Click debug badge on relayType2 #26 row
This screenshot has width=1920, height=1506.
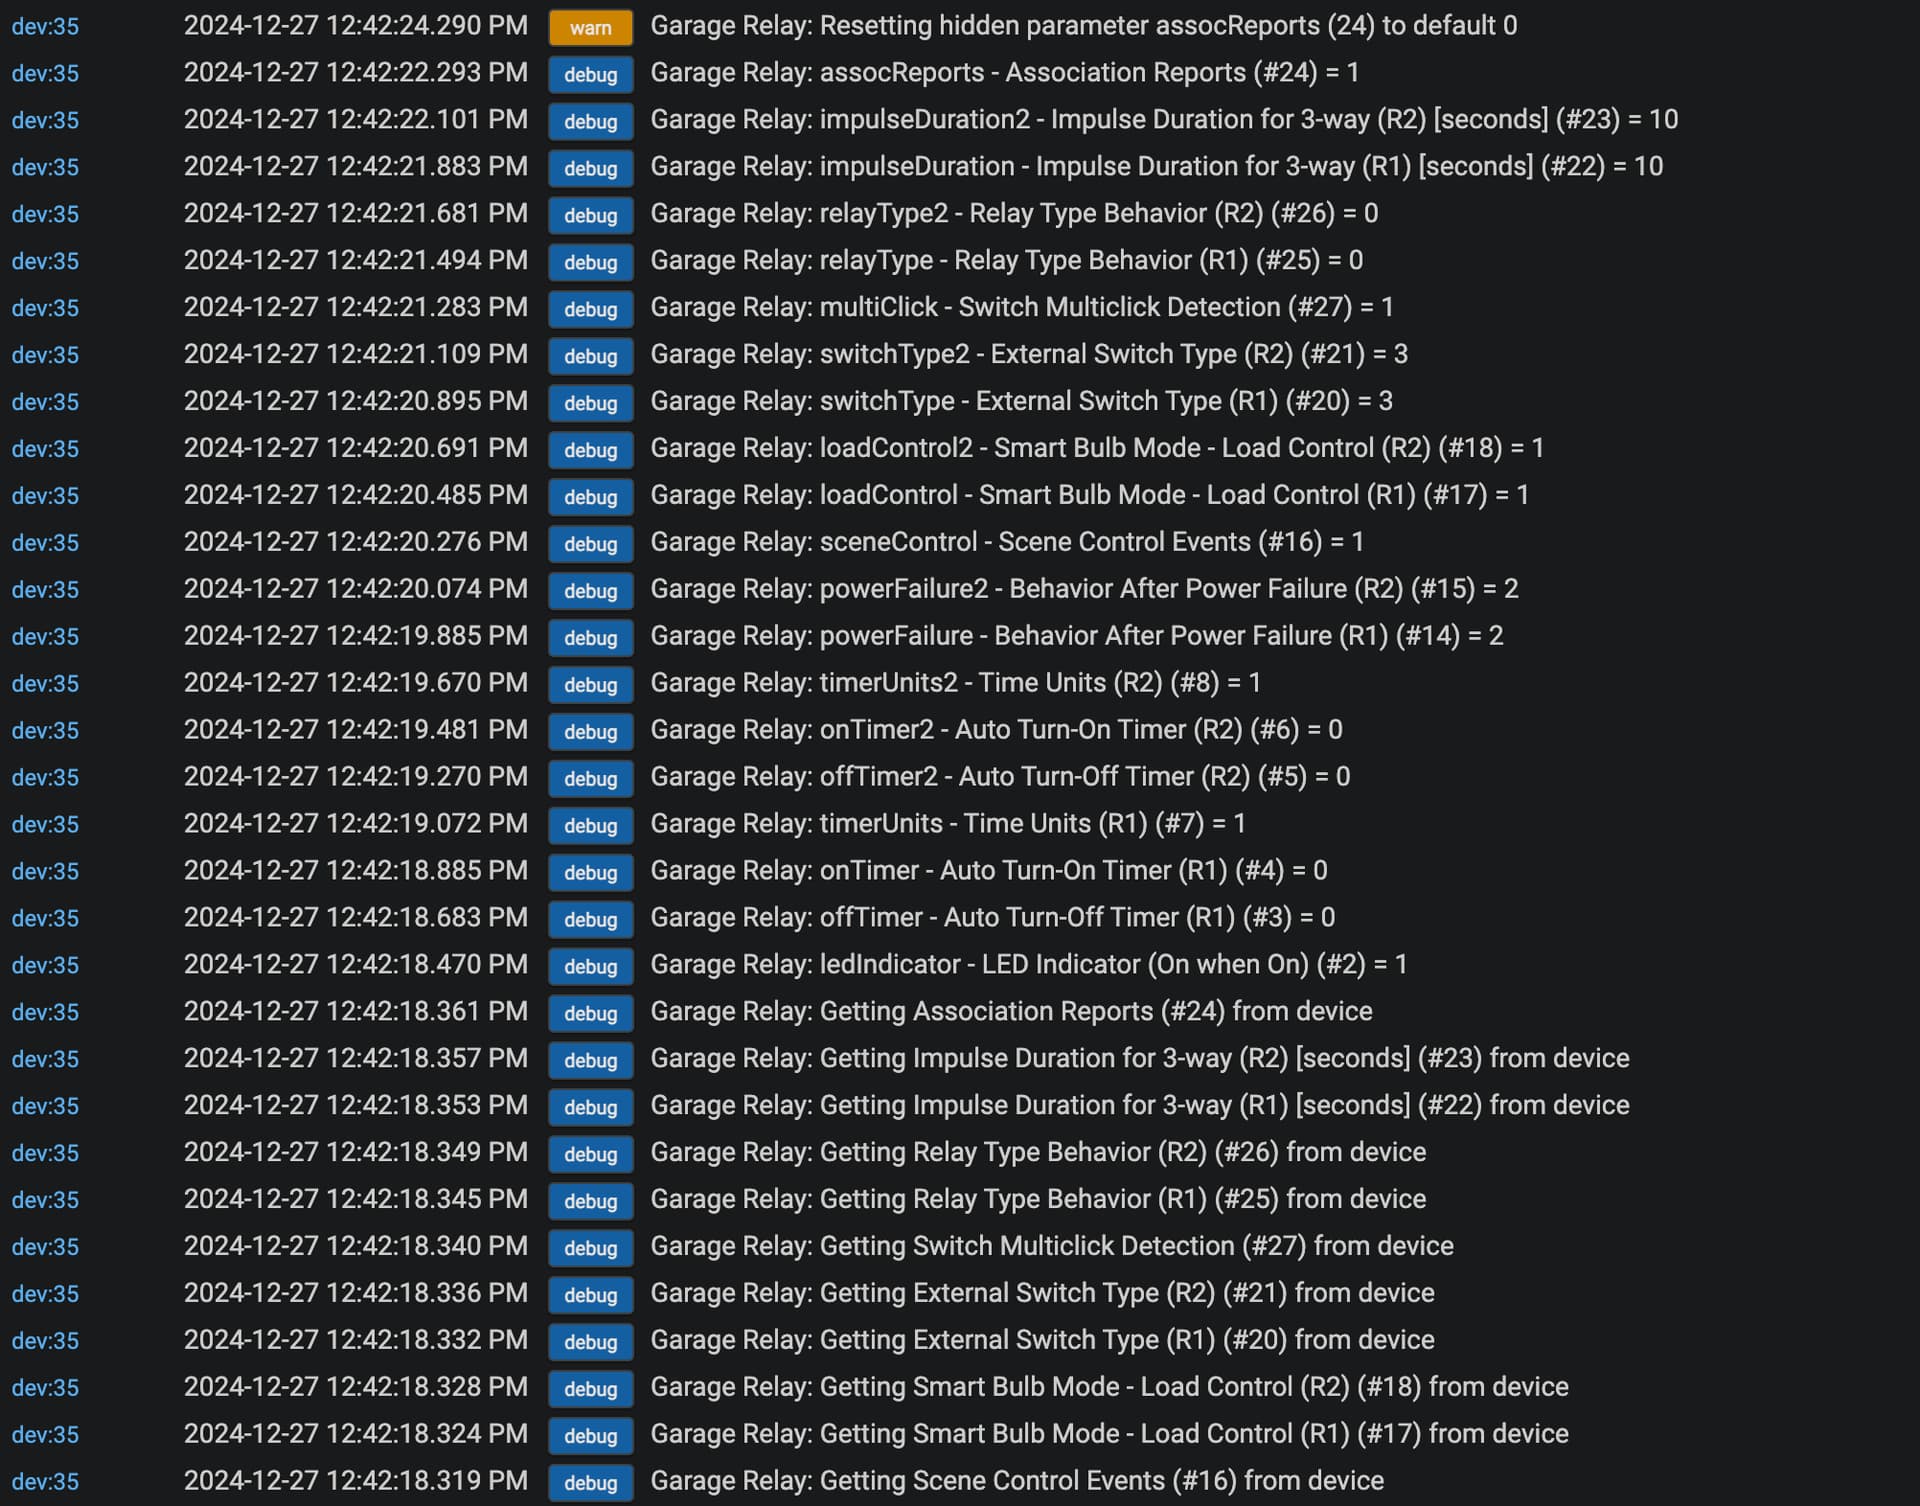tap(590, 215)
